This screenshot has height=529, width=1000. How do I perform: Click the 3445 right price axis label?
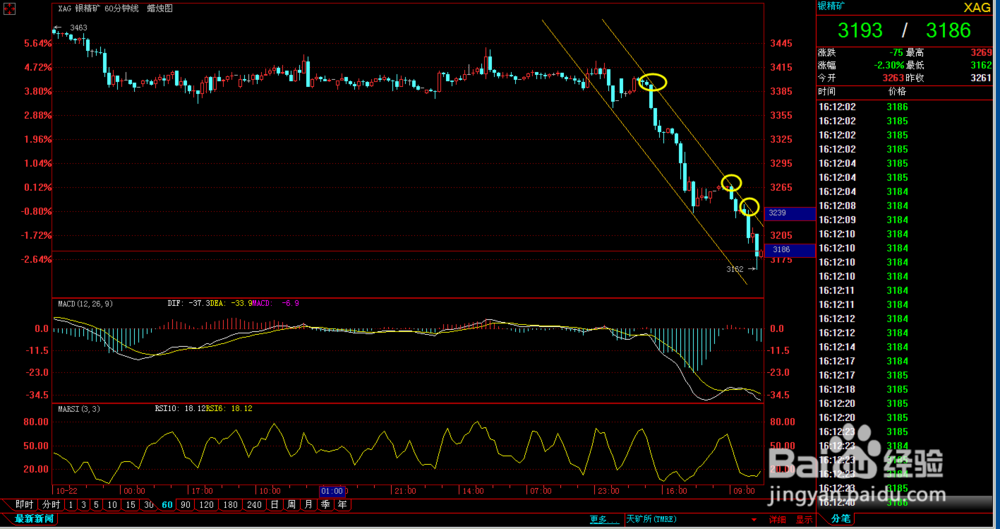tap(781, 43)
